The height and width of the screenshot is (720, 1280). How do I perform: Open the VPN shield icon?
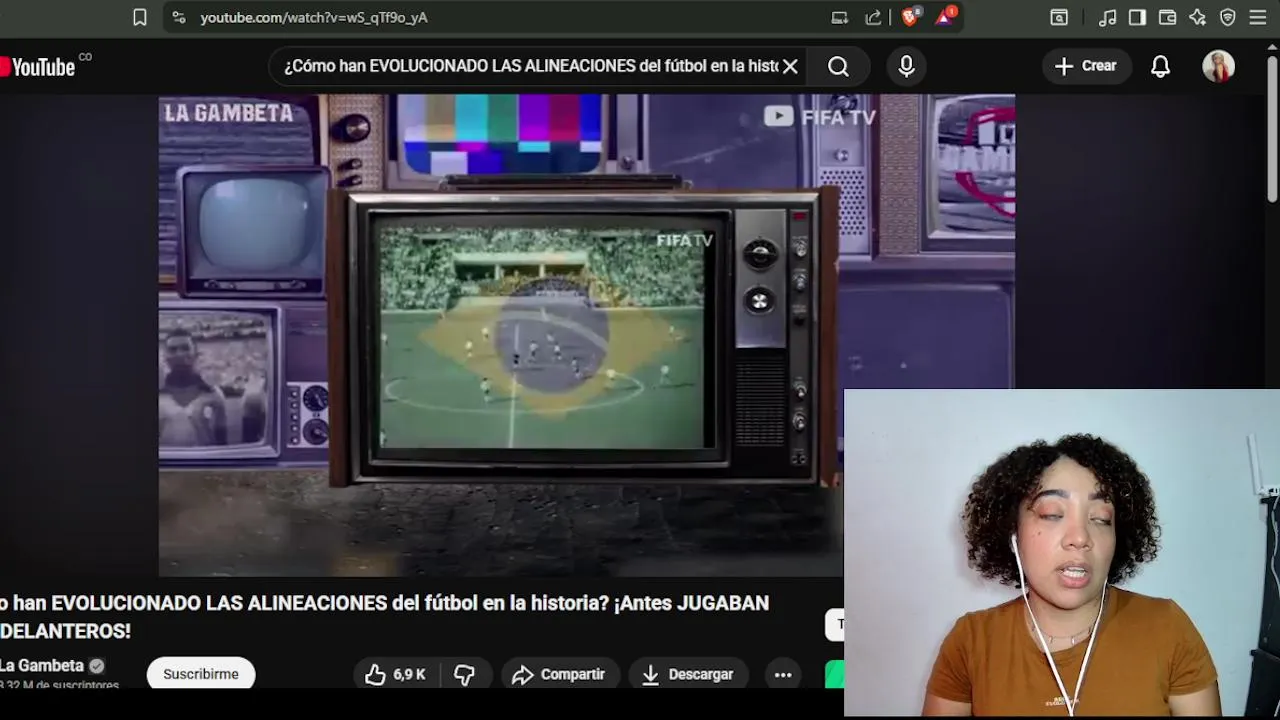click(x=1228, y=17)
